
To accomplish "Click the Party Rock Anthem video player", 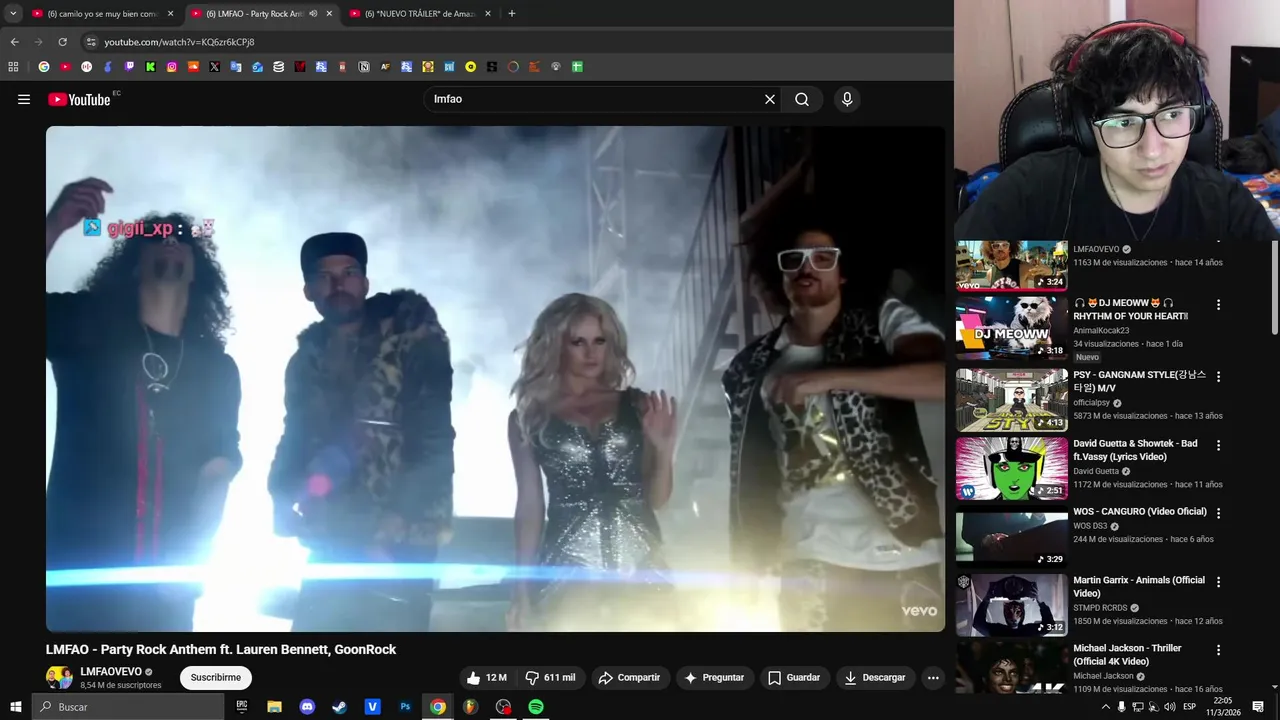I will 495,379.
